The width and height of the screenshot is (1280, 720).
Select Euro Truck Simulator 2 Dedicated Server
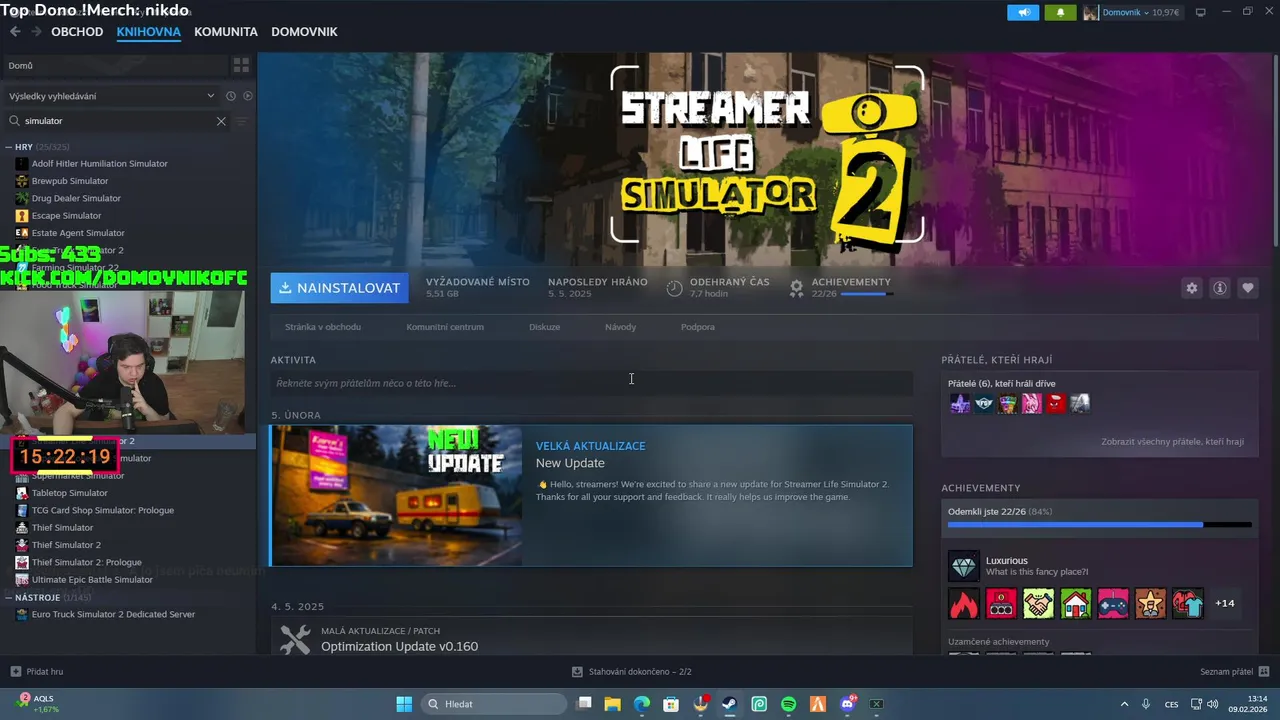(113, 614)
